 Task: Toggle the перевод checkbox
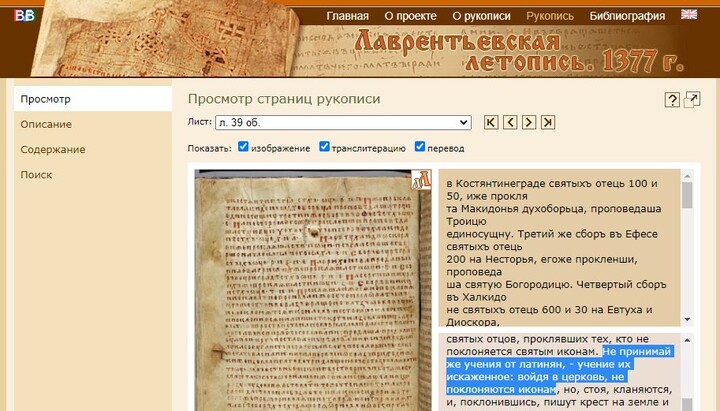[420, 146]
